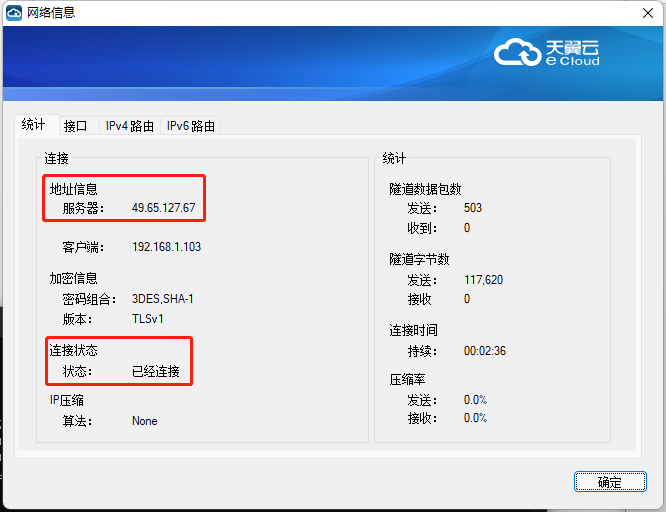Click the 版本 label
Viewport: 666px width, 512px height.
coord(77,319)
